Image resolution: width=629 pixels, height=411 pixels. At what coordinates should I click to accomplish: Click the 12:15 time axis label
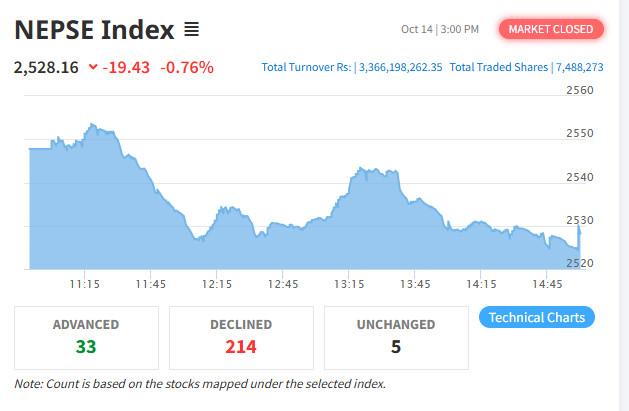(216, 284)
